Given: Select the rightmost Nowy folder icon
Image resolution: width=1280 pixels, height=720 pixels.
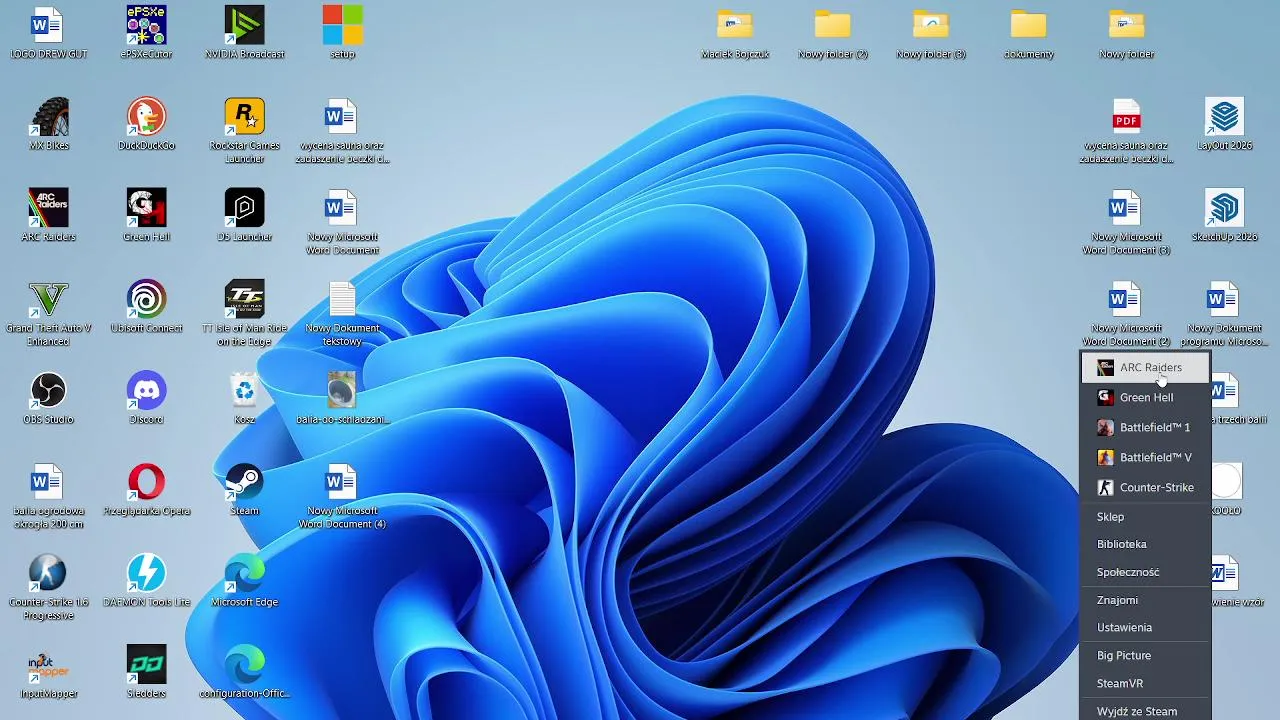Looking at the screenshot, I should 1127,33.
